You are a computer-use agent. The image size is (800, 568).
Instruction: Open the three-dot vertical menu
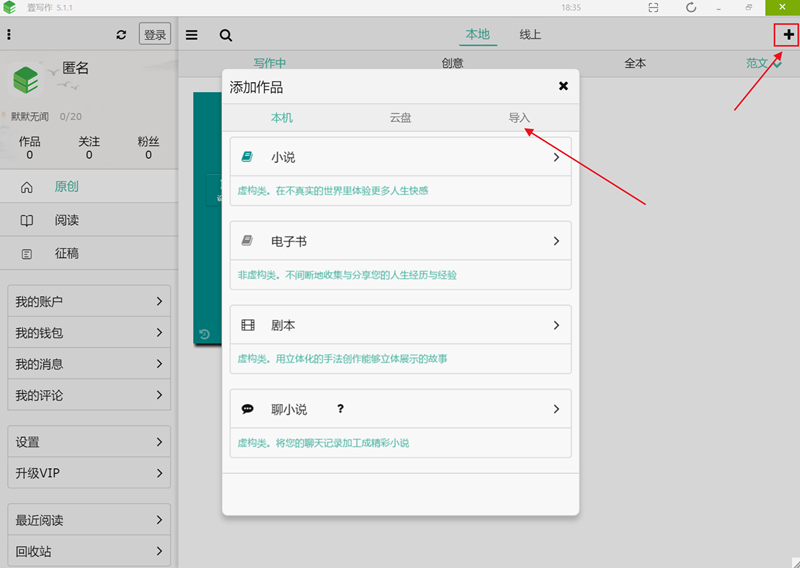(9, 35)
